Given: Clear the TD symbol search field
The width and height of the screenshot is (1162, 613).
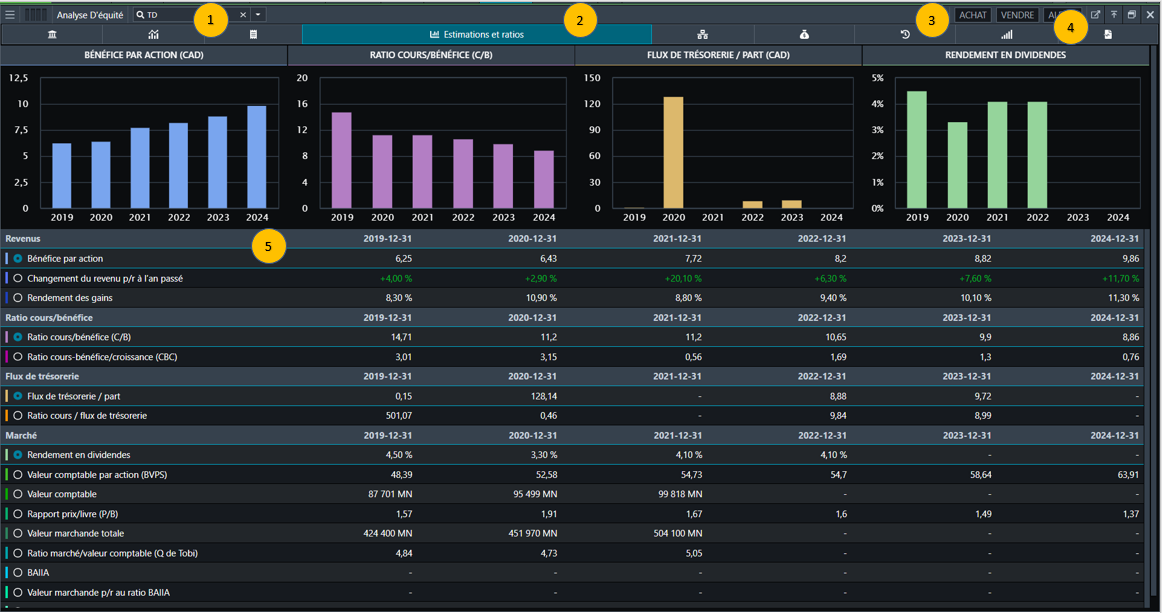Looking at the screenshot, I should tap(242, 15).
